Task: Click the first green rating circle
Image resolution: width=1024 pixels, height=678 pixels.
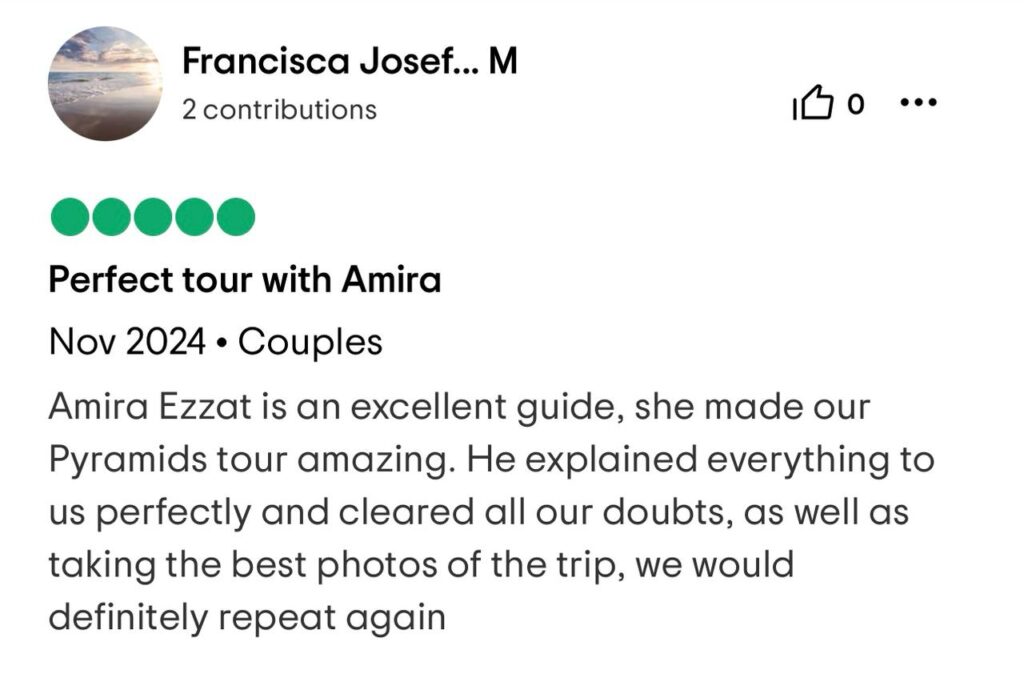Action: click(69, 216)
